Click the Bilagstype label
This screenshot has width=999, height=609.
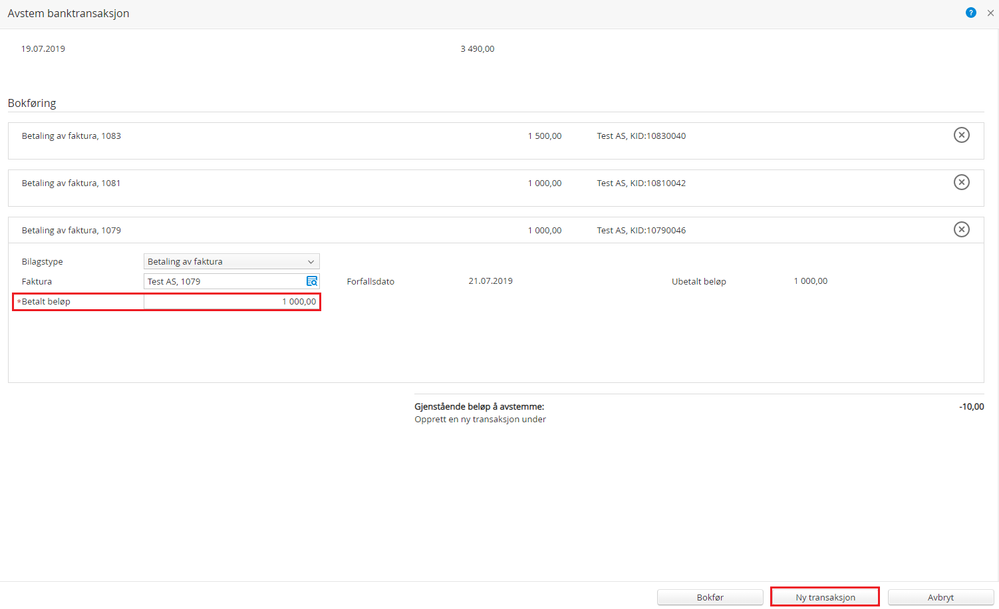coord(42,262)
